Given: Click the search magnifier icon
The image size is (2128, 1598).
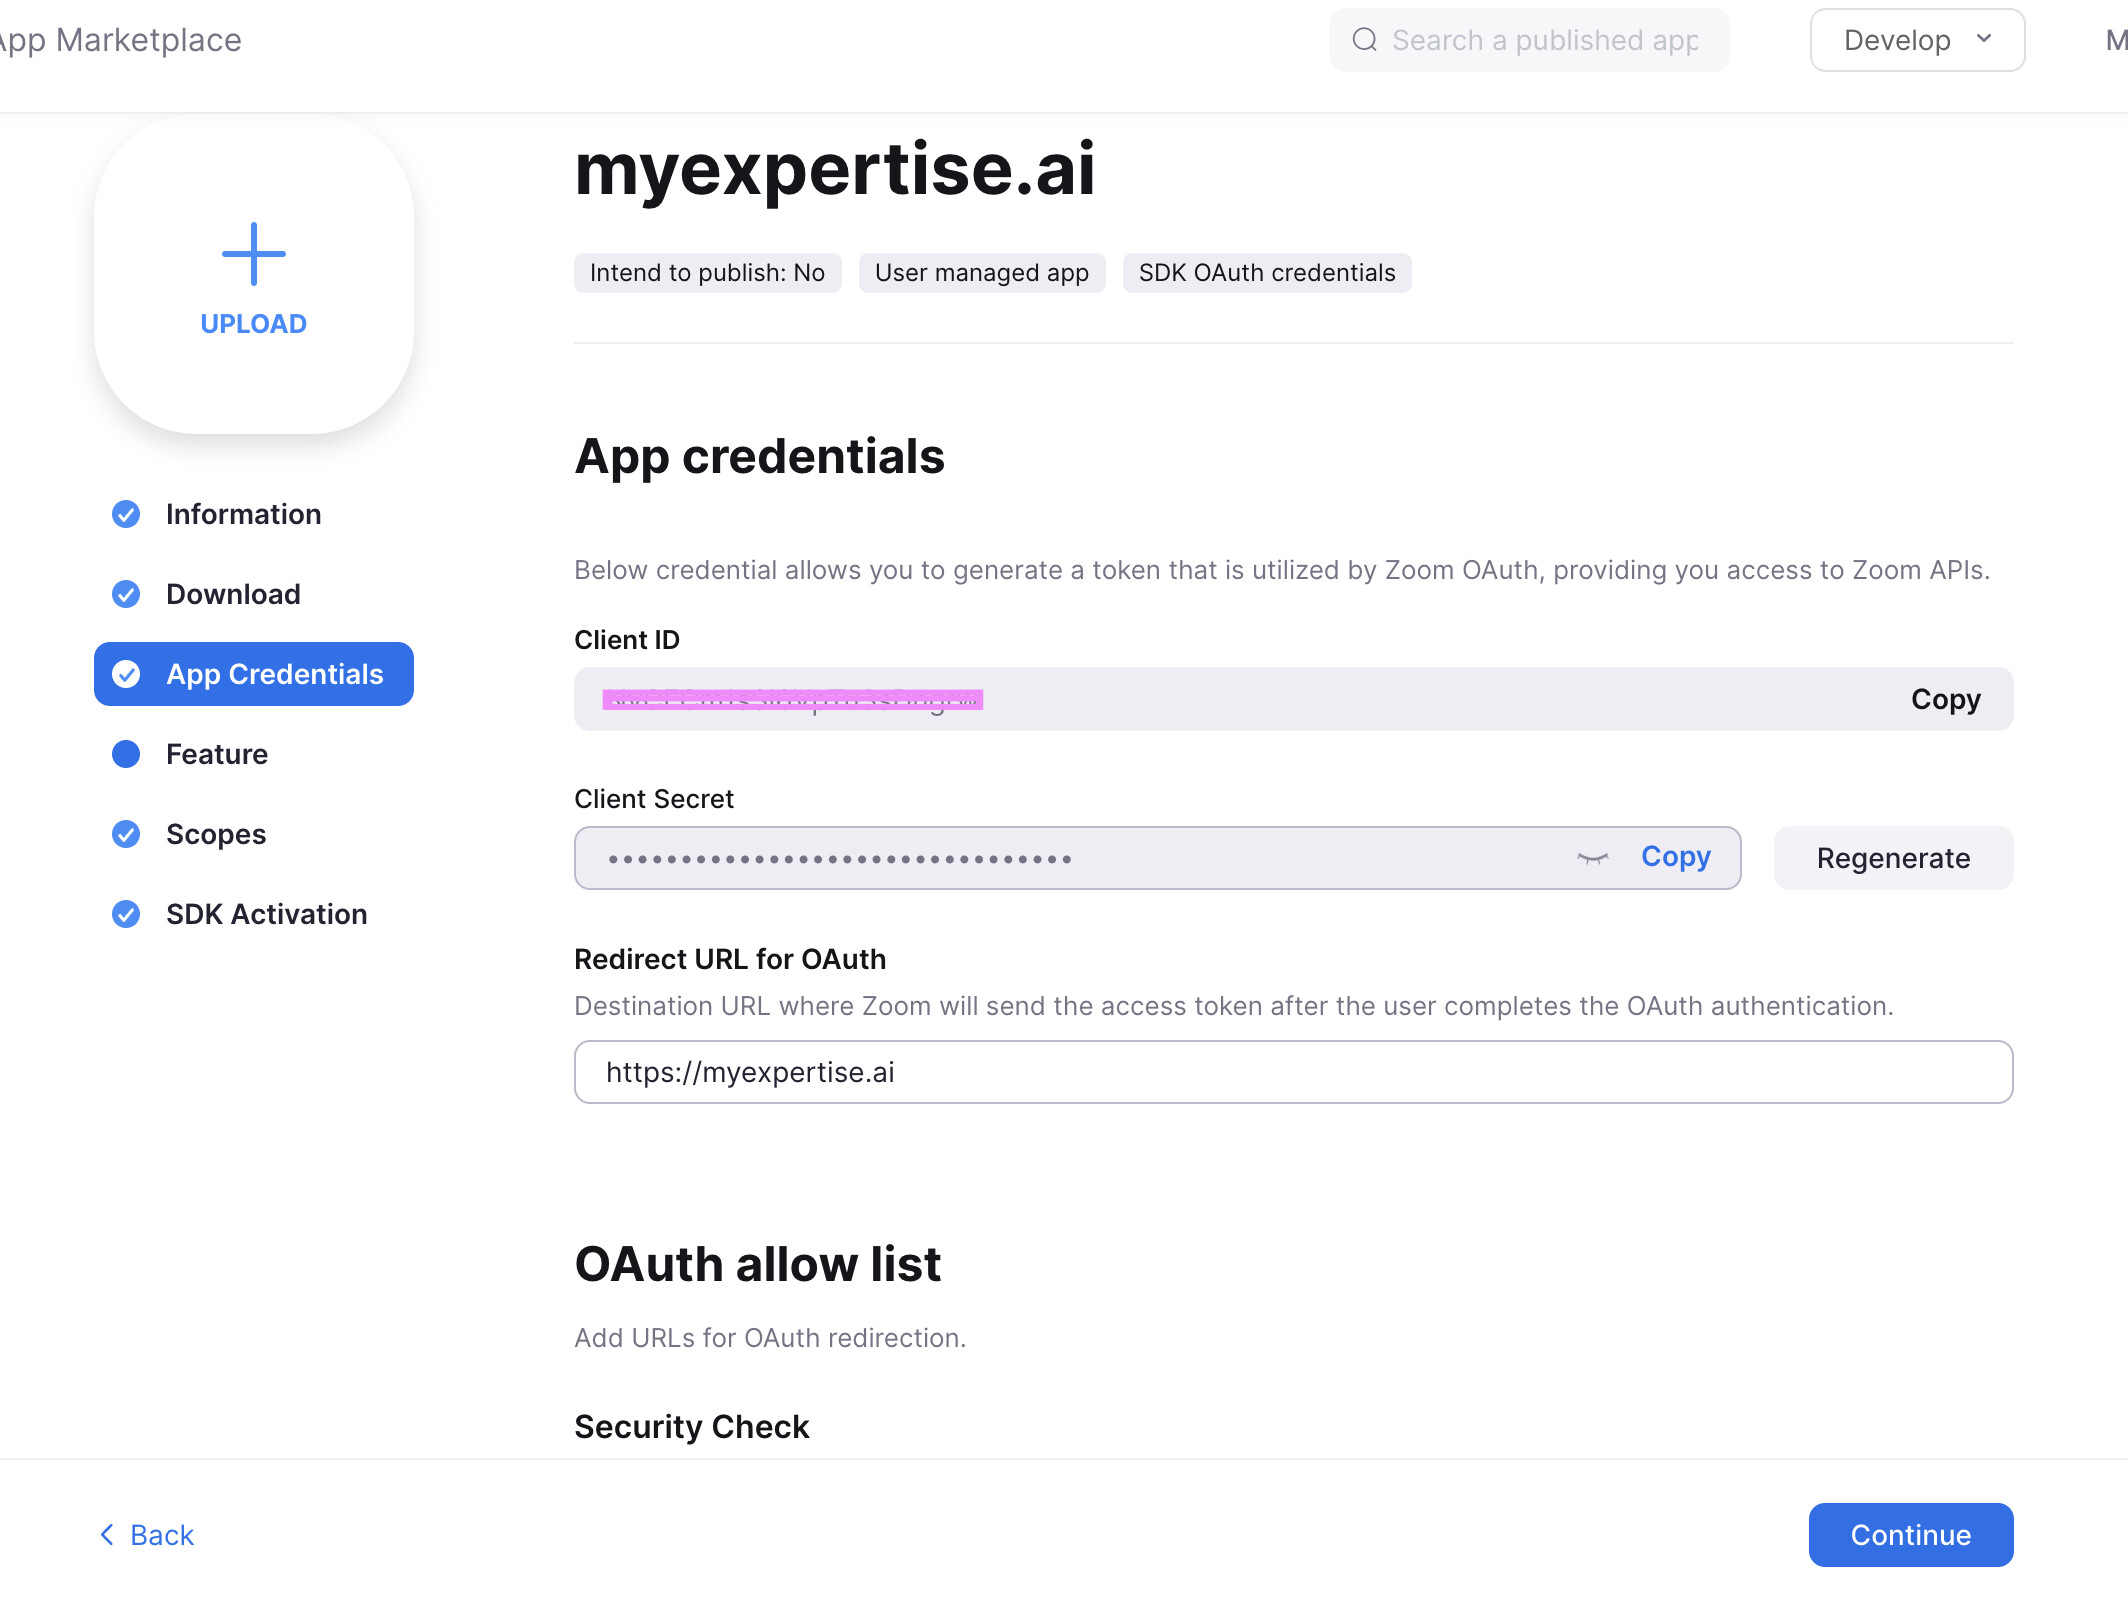Looking at the screenshot, I should (1364, 40).
